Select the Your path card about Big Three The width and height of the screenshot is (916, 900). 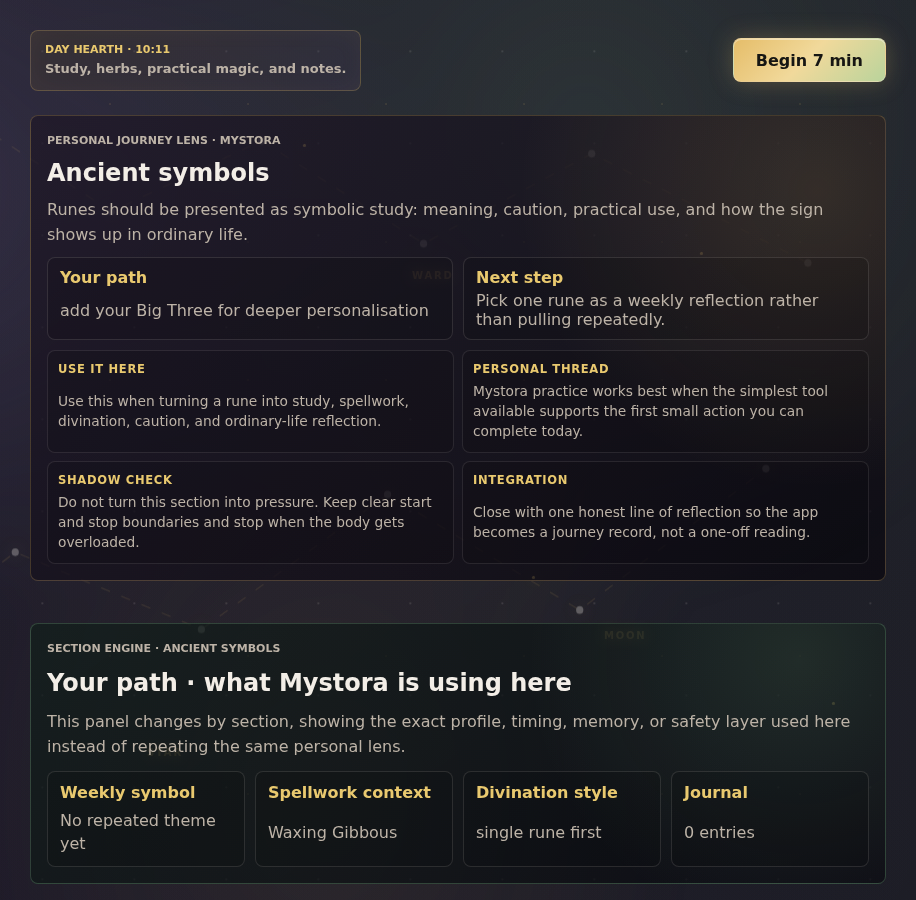point(250,298)
